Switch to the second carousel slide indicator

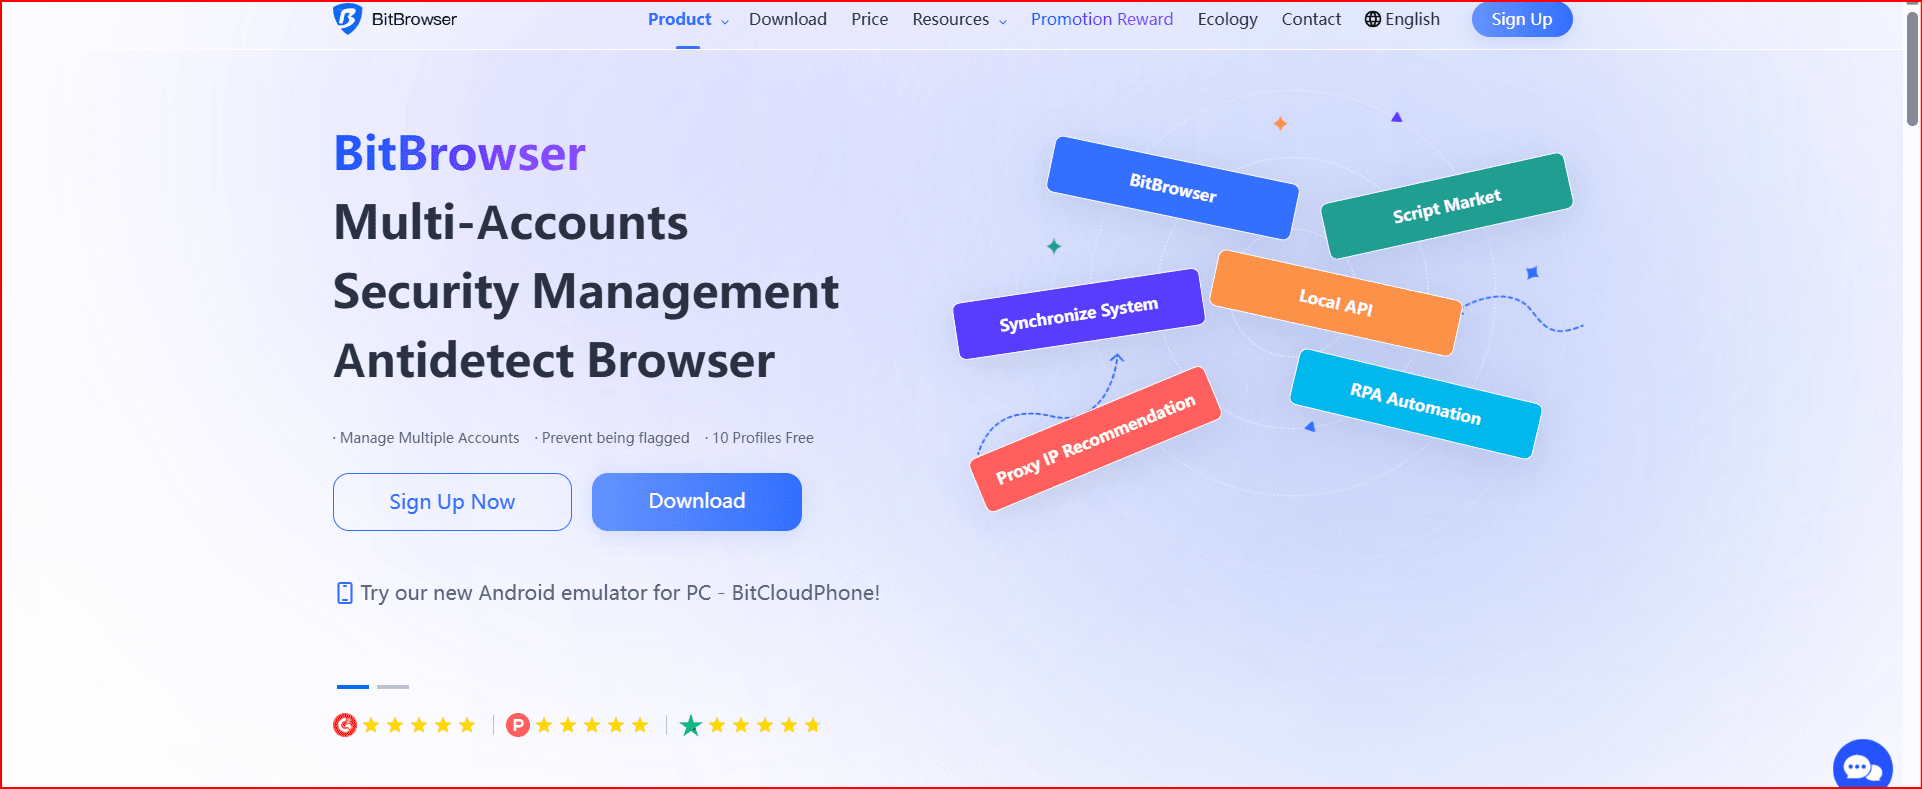click(x=393, y=687)
